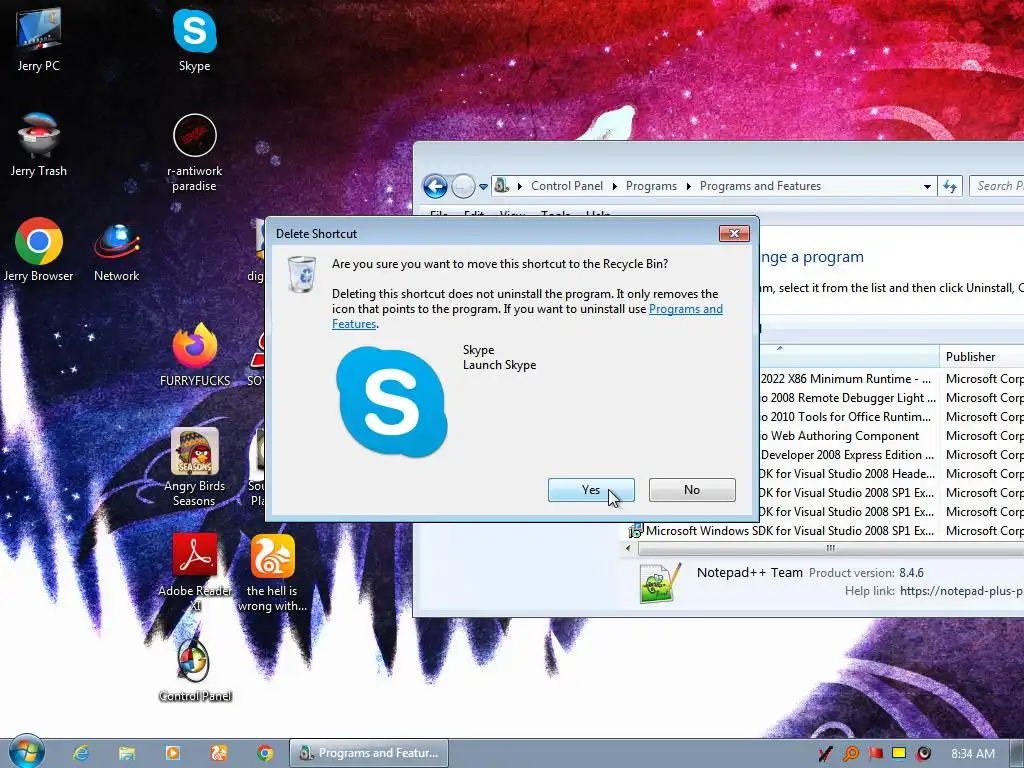Click the red flag Action Center tray icon

click(875, 754)
